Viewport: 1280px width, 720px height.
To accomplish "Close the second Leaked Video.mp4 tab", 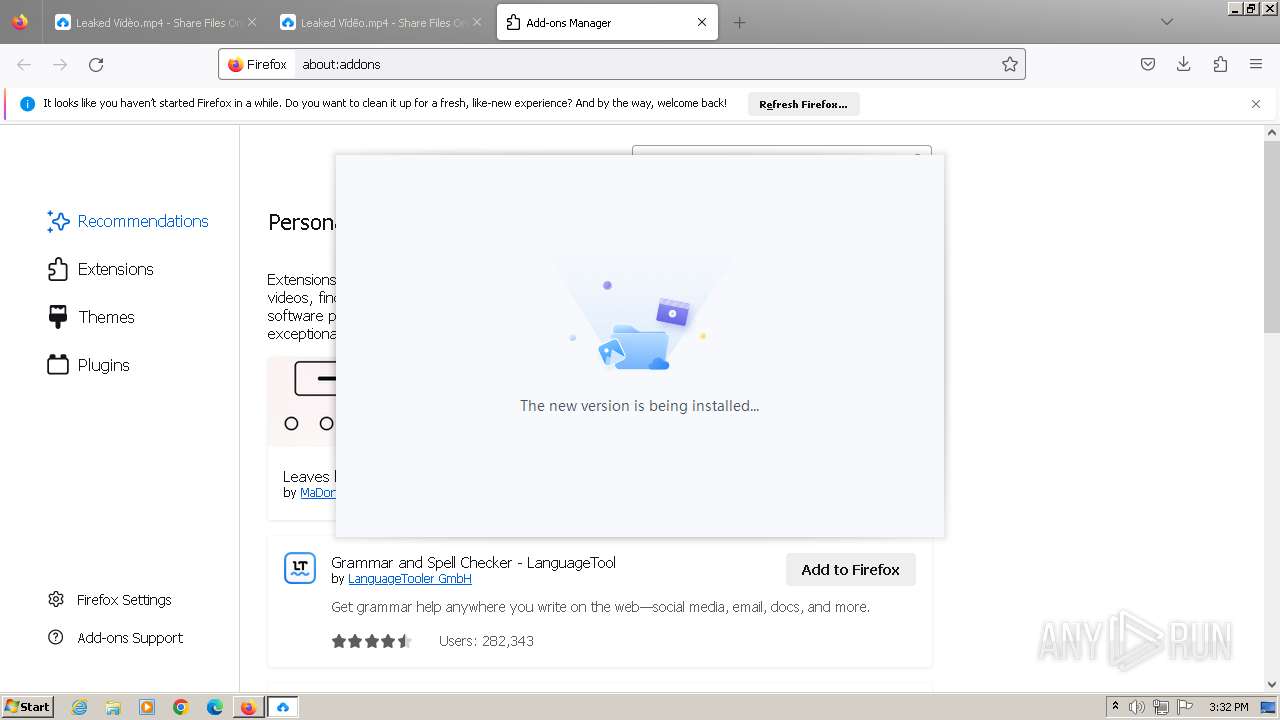I will pos(477,22).
